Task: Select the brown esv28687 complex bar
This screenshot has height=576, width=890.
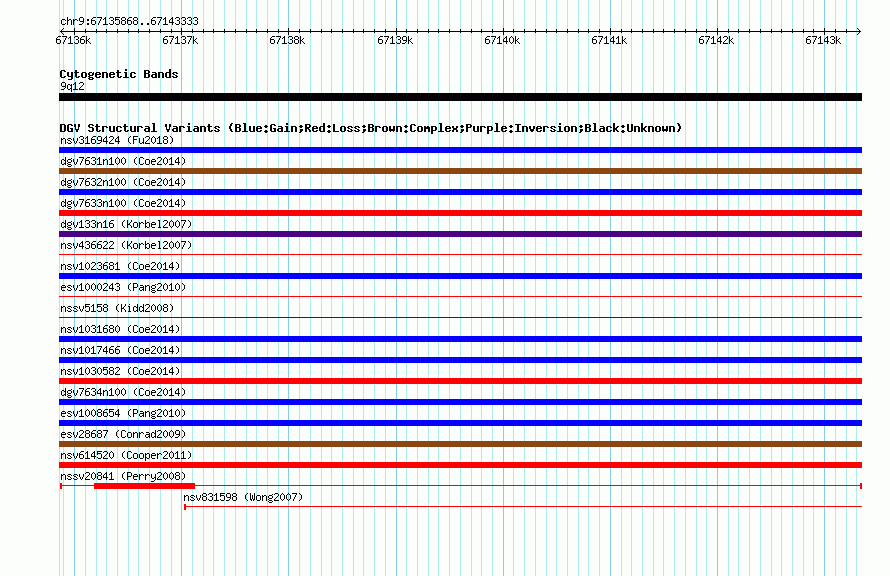Action: pyautogui.click(x=460, y=444)
